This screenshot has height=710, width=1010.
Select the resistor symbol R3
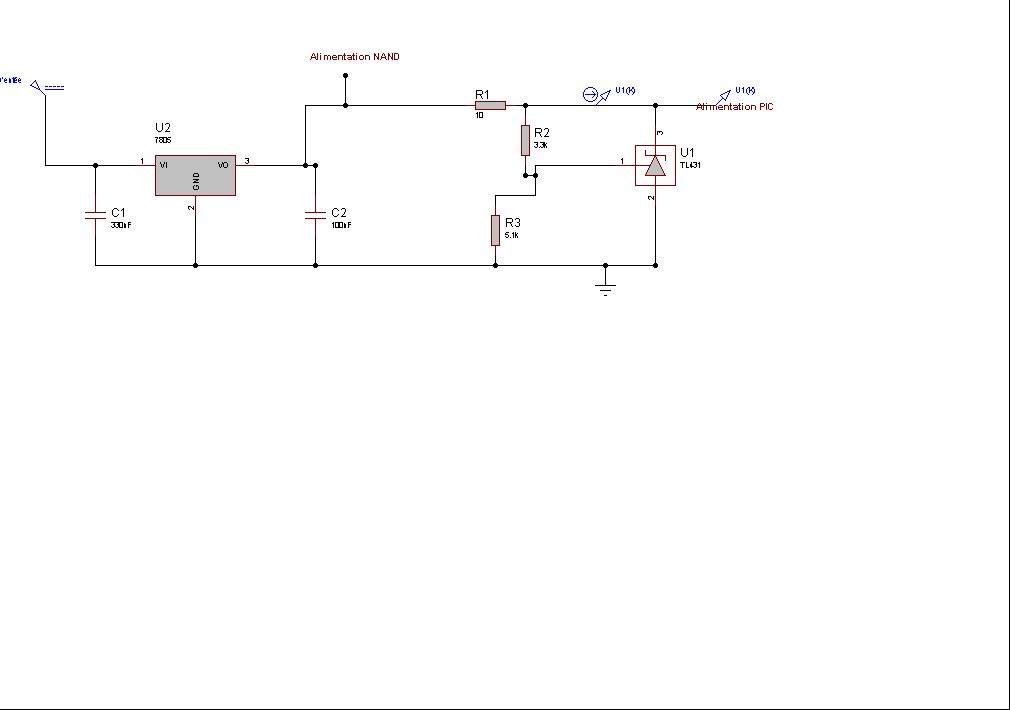pos(495,231)
